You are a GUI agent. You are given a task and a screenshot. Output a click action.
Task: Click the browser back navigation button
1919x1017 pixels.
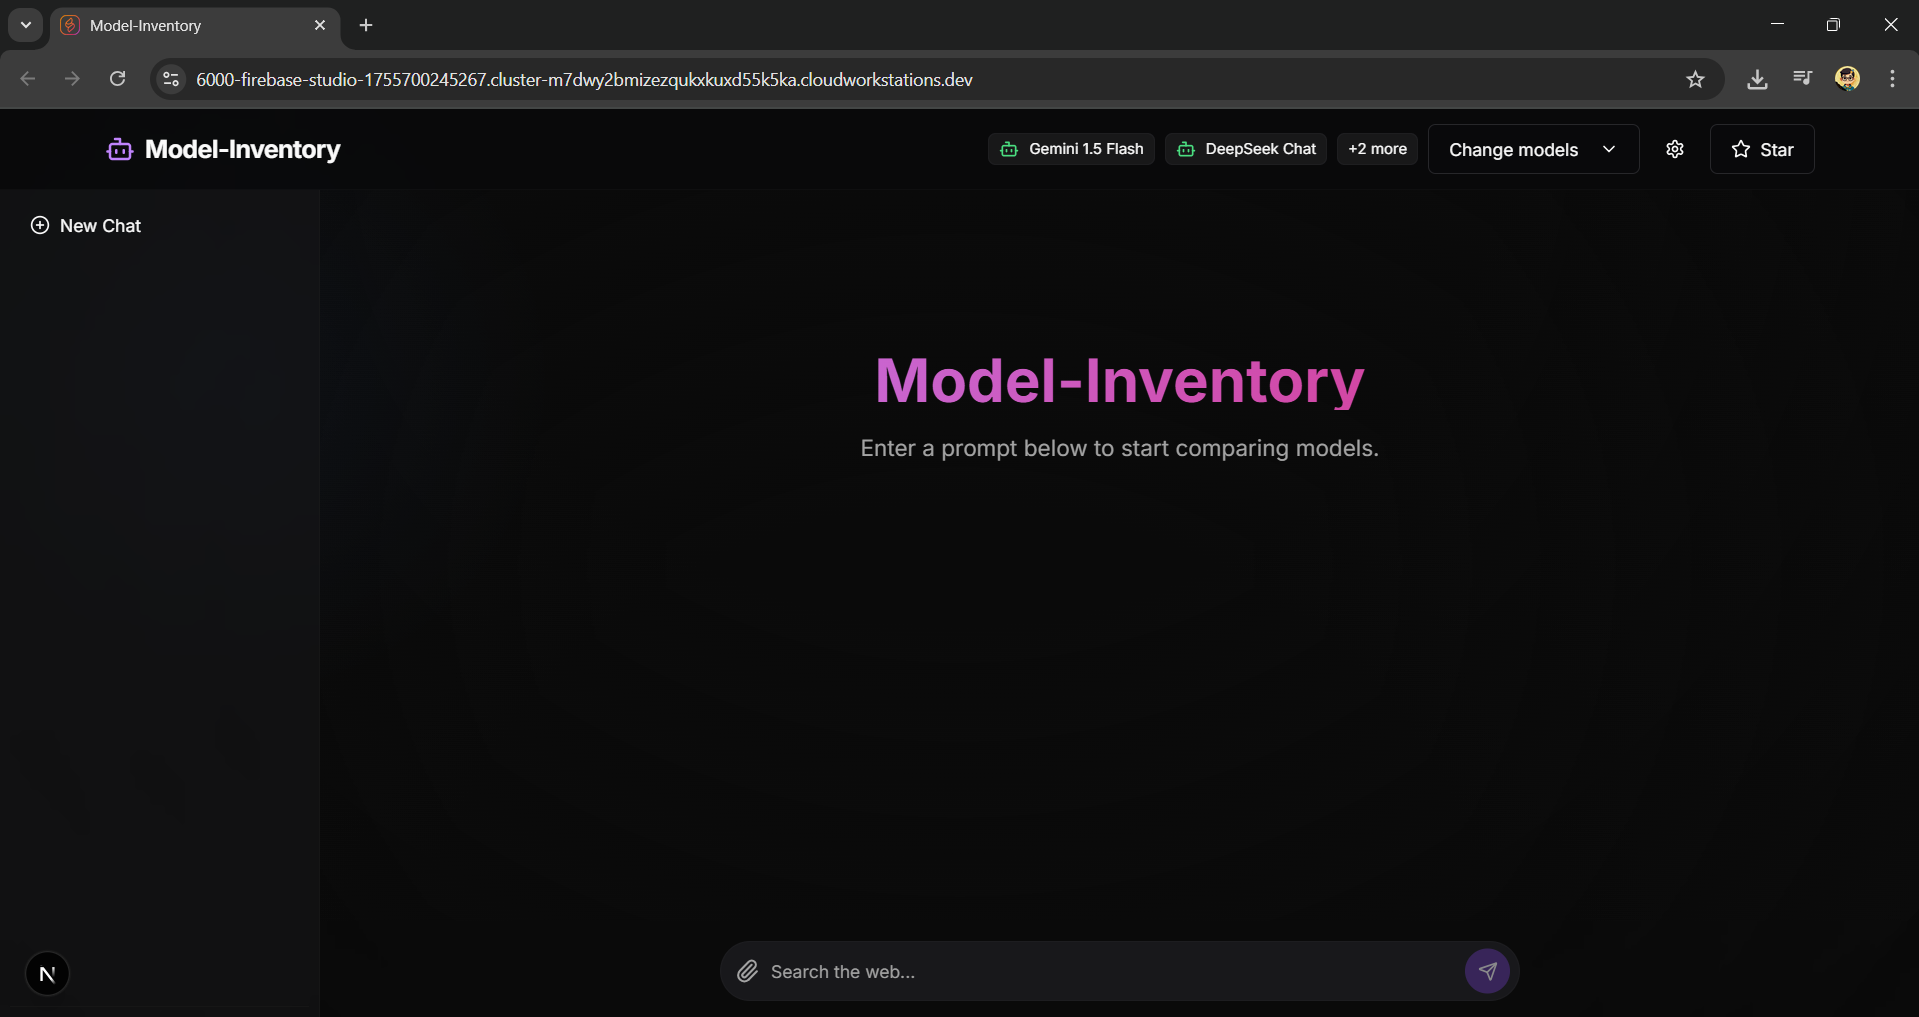[x=27, y=78]
